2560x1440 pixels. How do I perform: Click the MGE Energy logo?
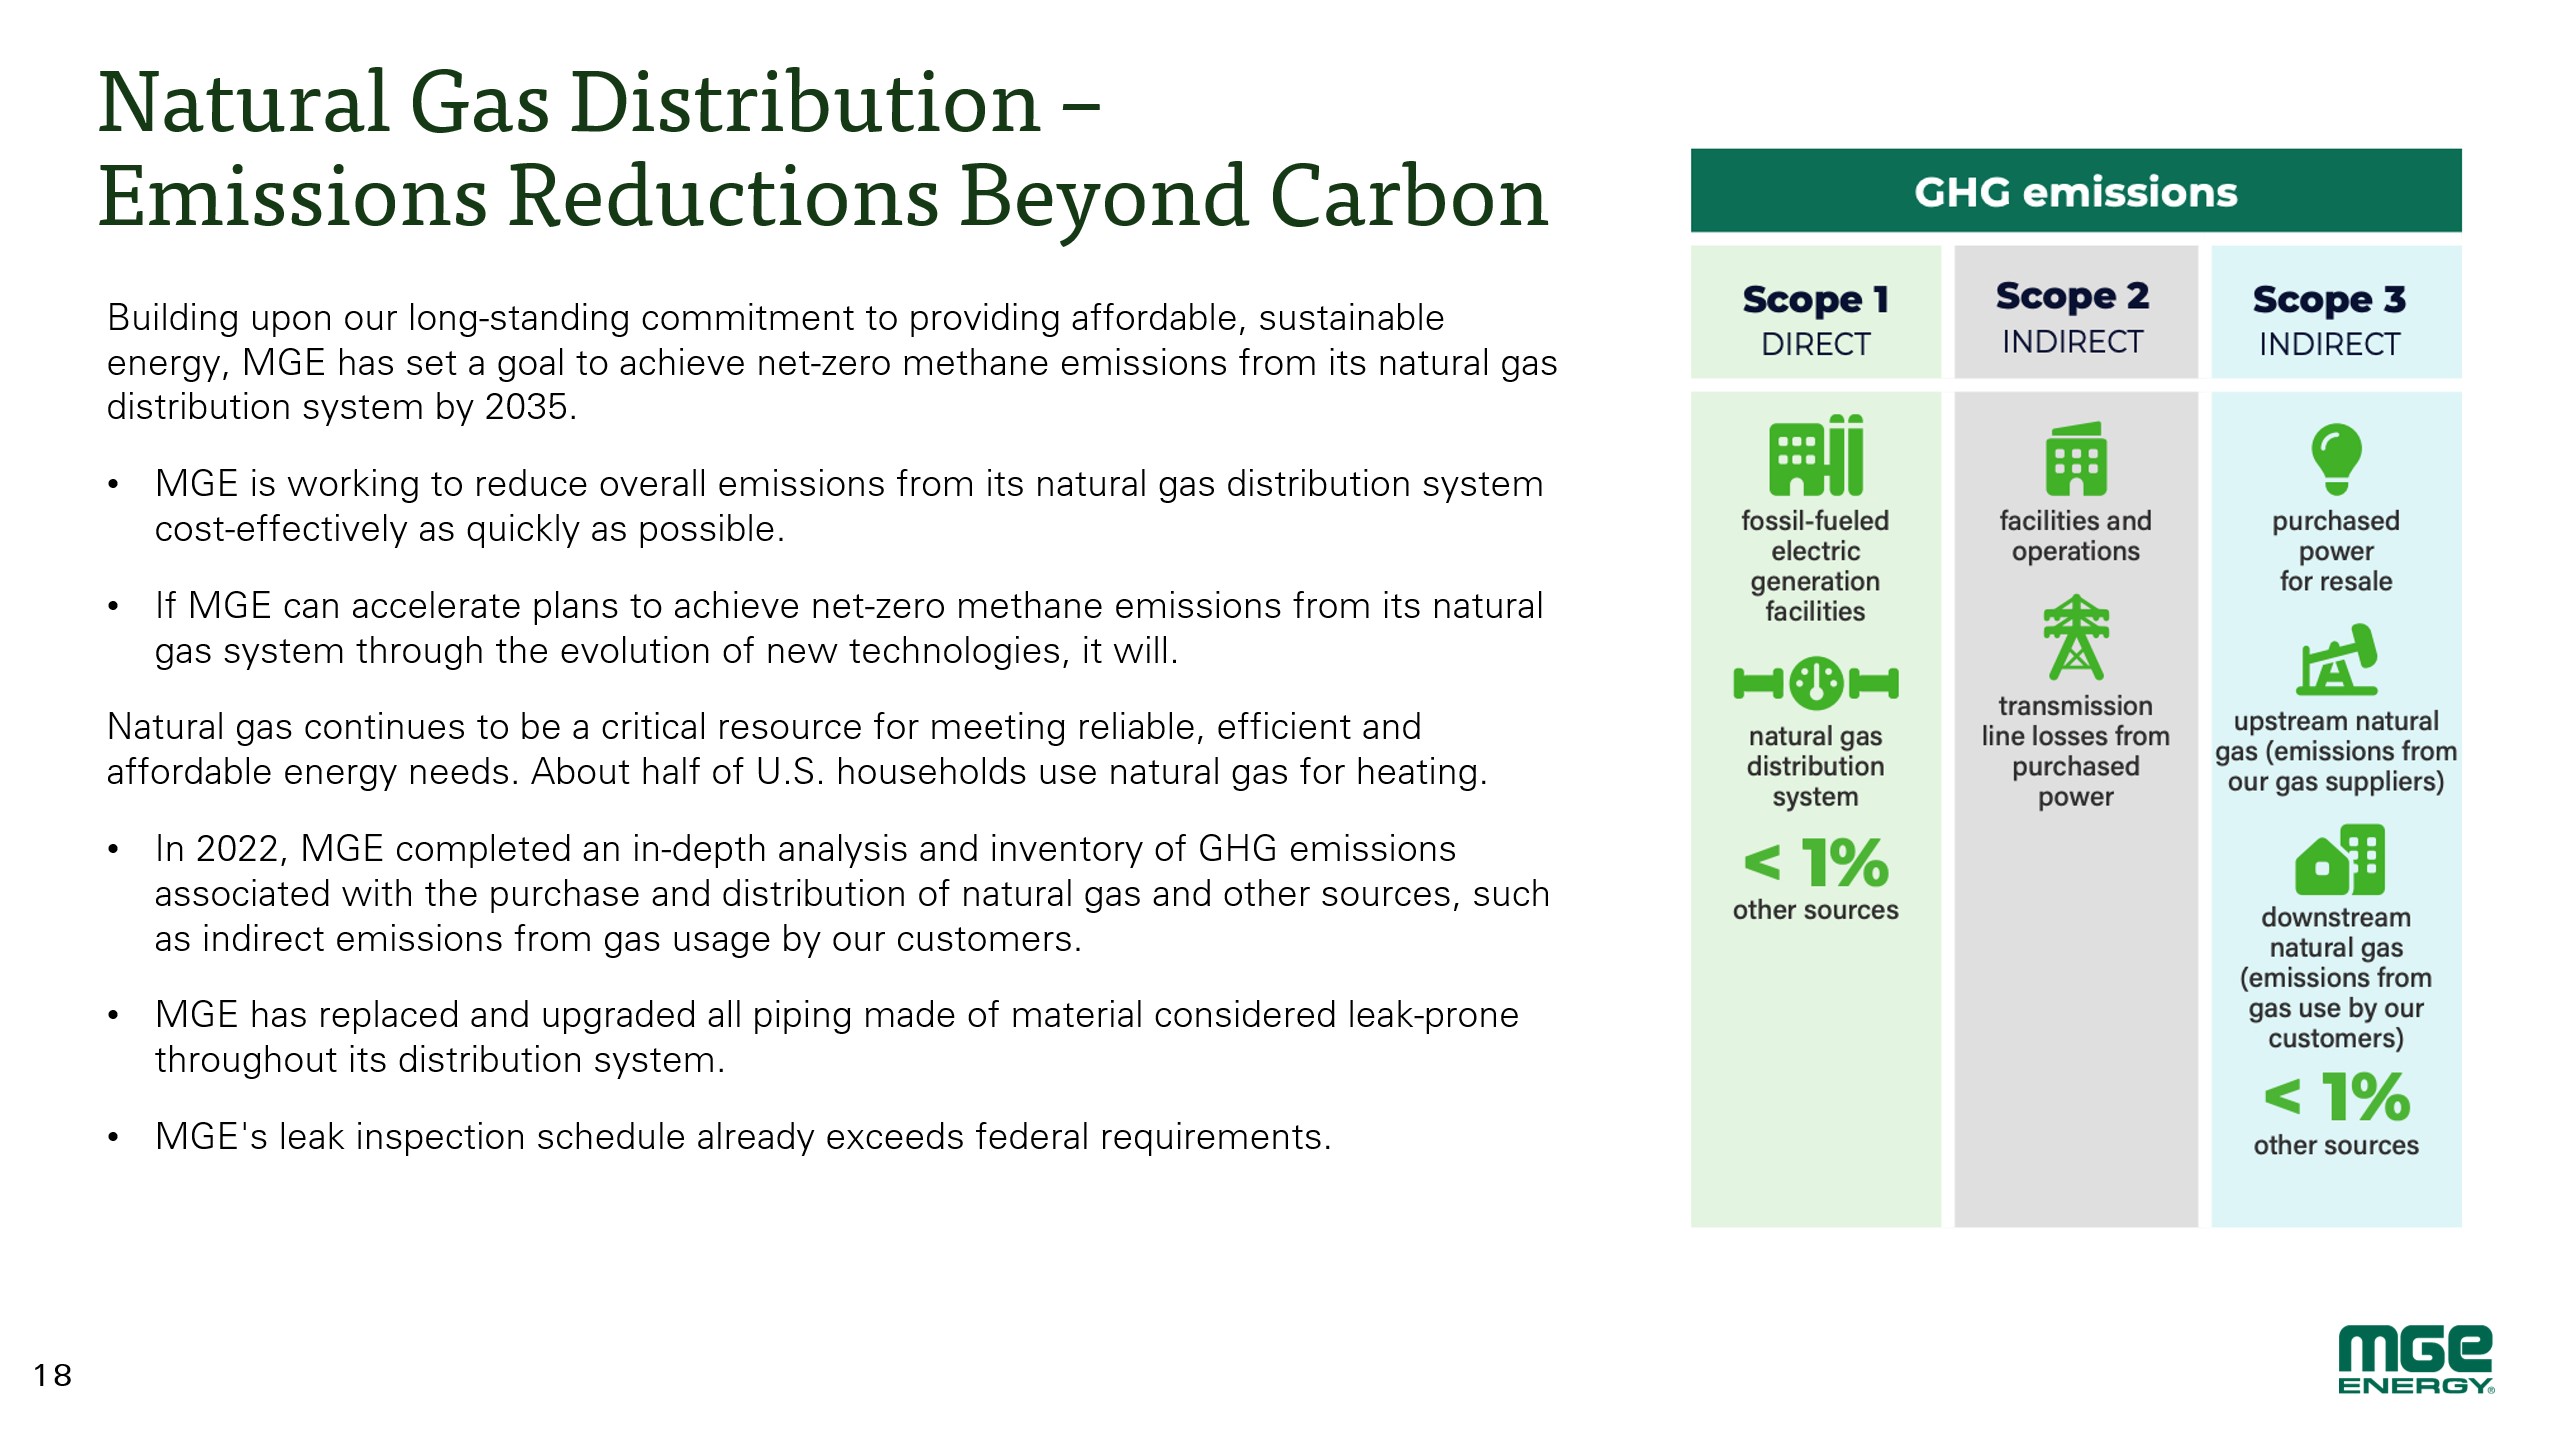tap(2415, 1360)
